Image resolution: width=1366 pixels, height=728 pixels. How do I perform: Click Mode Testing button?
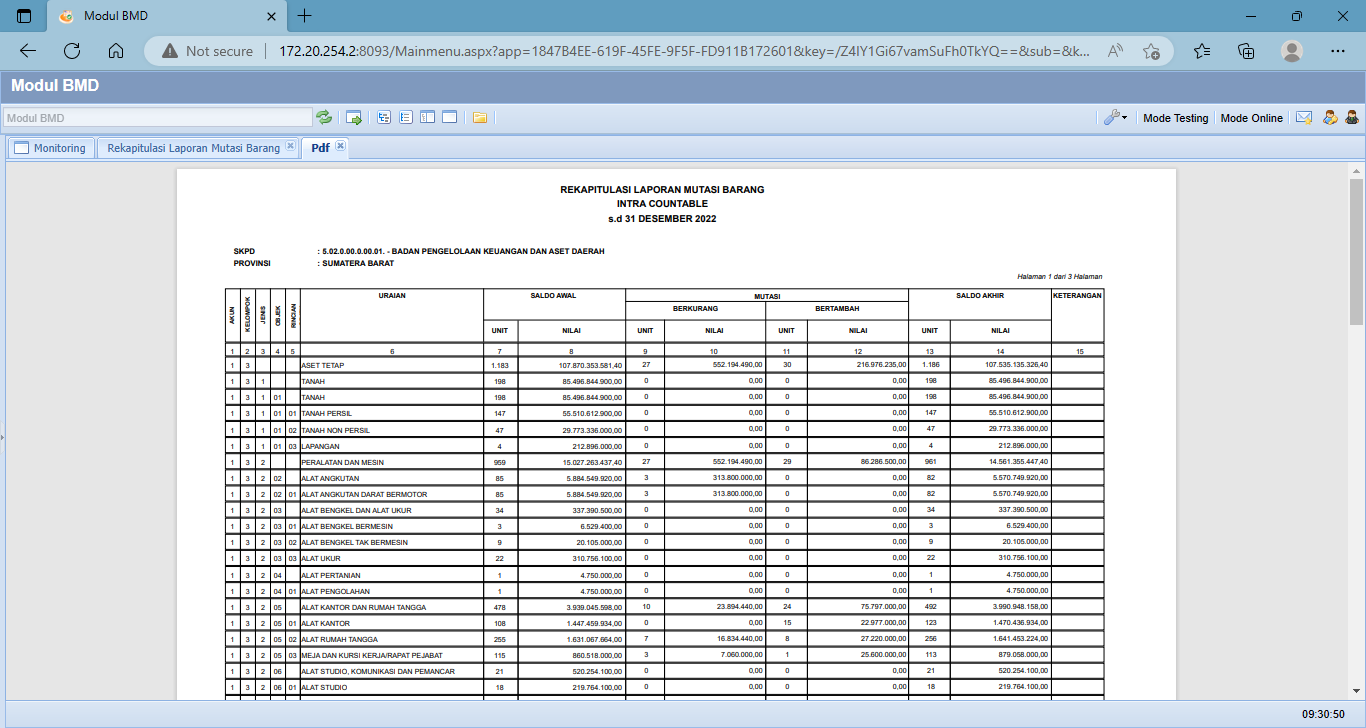[1175, 118]
